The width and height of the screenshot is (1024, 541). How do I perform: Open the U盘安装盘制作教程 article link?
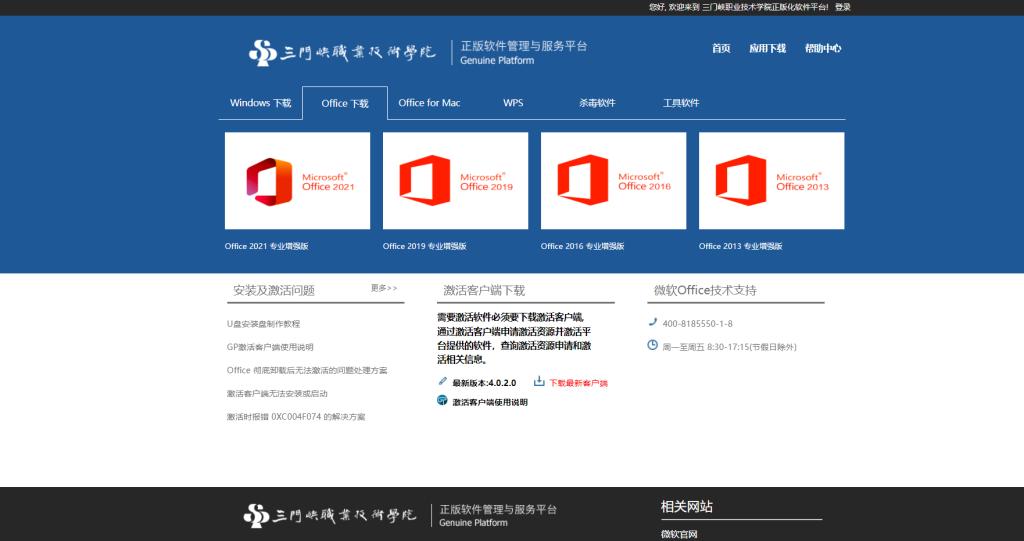pyautogui.click(x=263, y=324)
